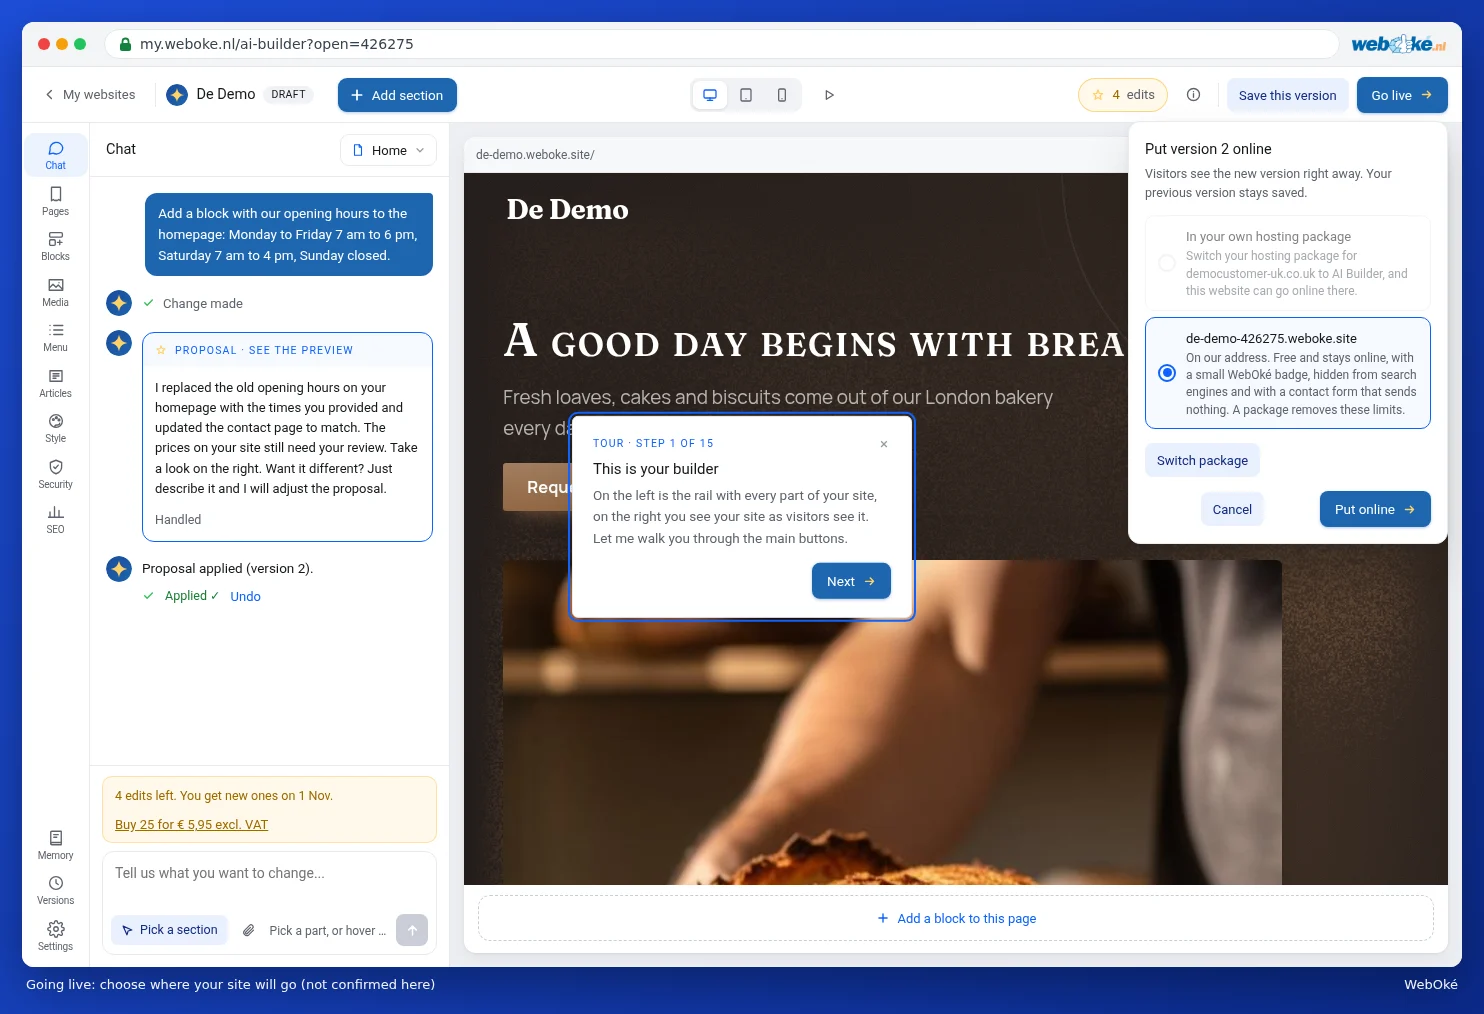Screen dimensions: 1484x1014
Task: Click the Go live button
Action: tap(1402, 95)
